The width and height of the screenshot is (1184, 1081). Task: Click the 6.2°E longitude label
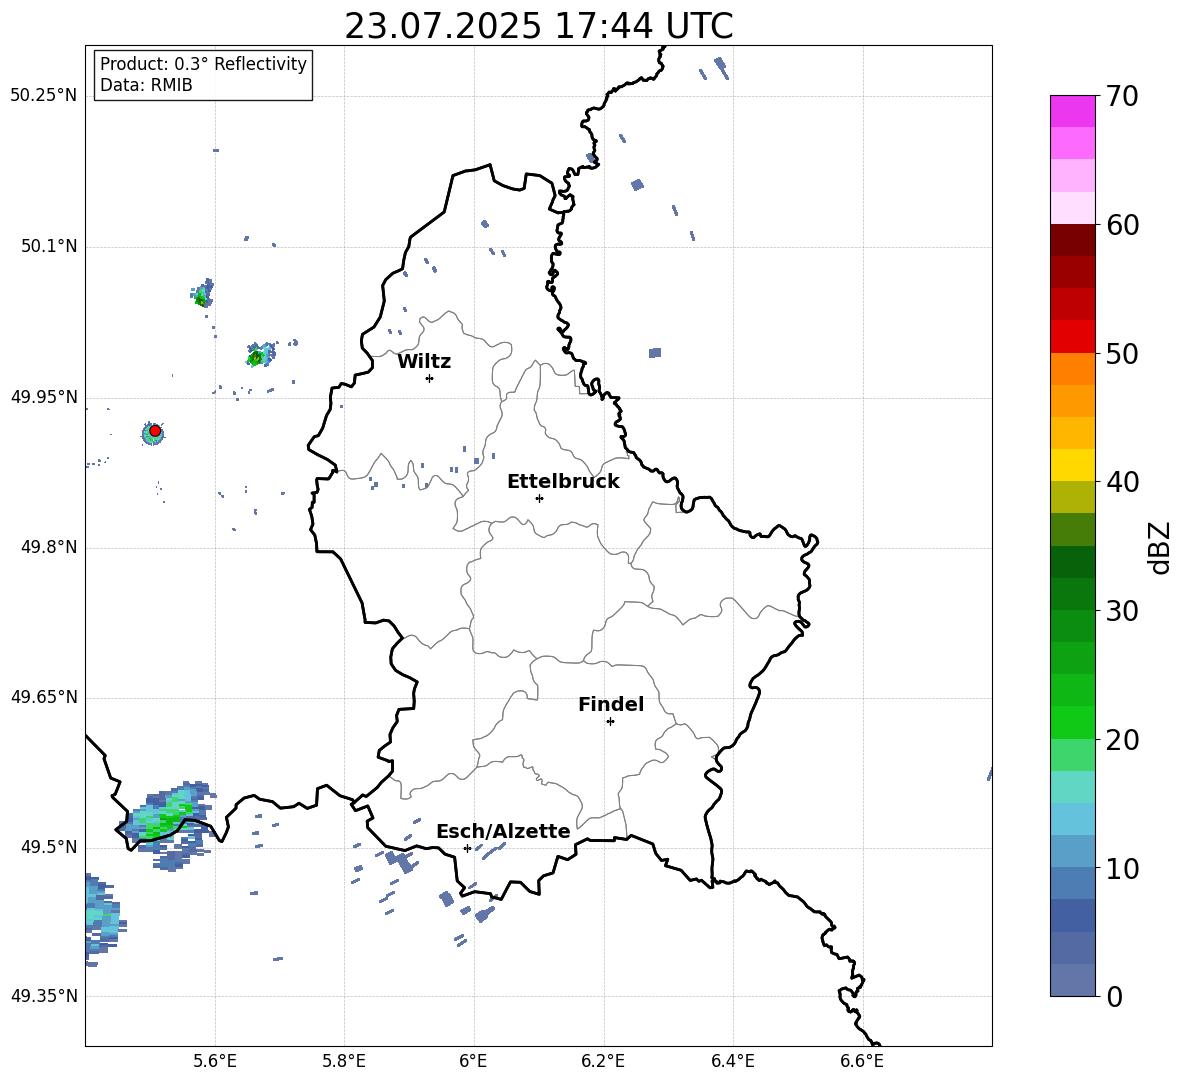603,1061
